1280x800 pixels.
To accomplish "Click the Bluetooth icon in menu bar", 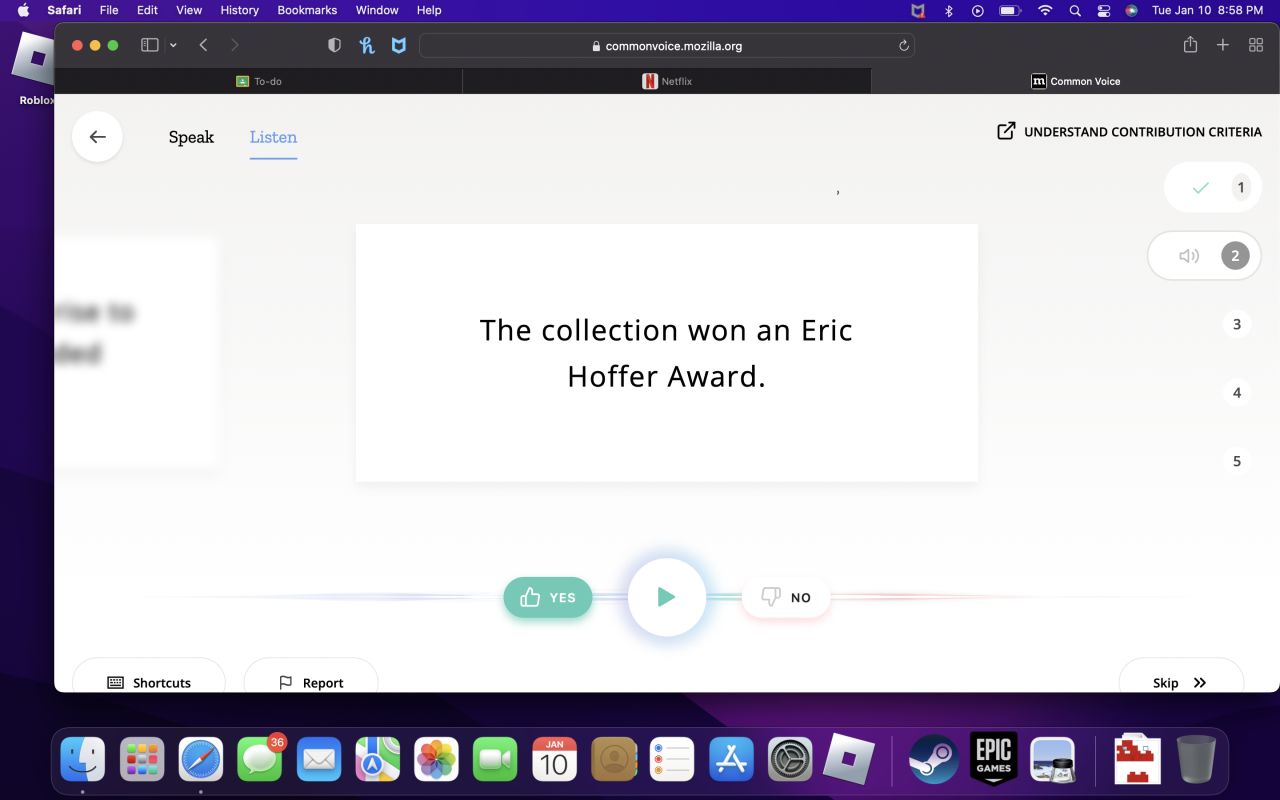I will pyautogui.click(x=949, y=10).
